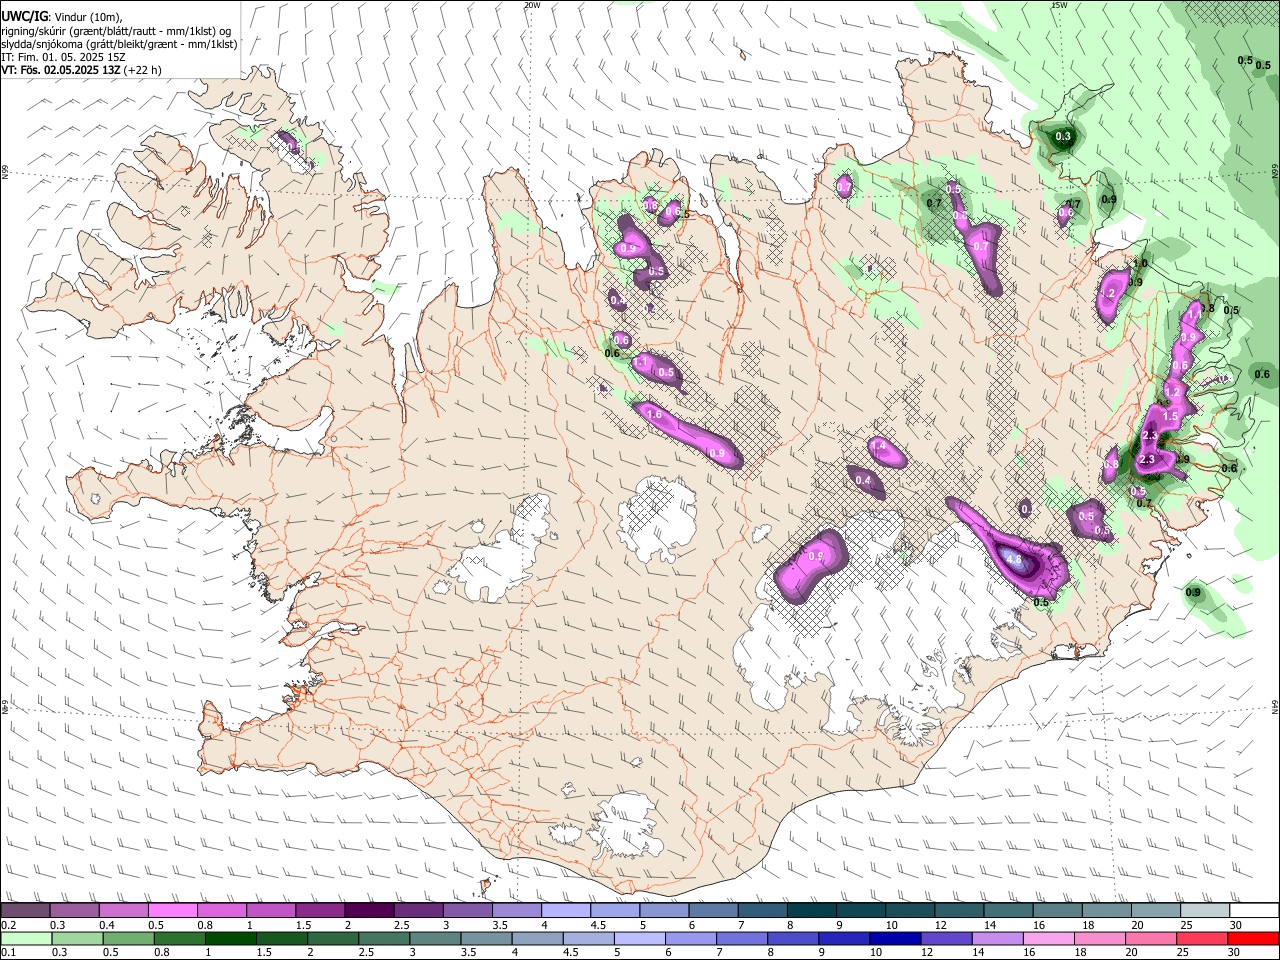Select the purple 12 swatch, bottom legend row
The width and height of the screenshot is (1280, 960).
pyautogui.click(x=946, y=938)
